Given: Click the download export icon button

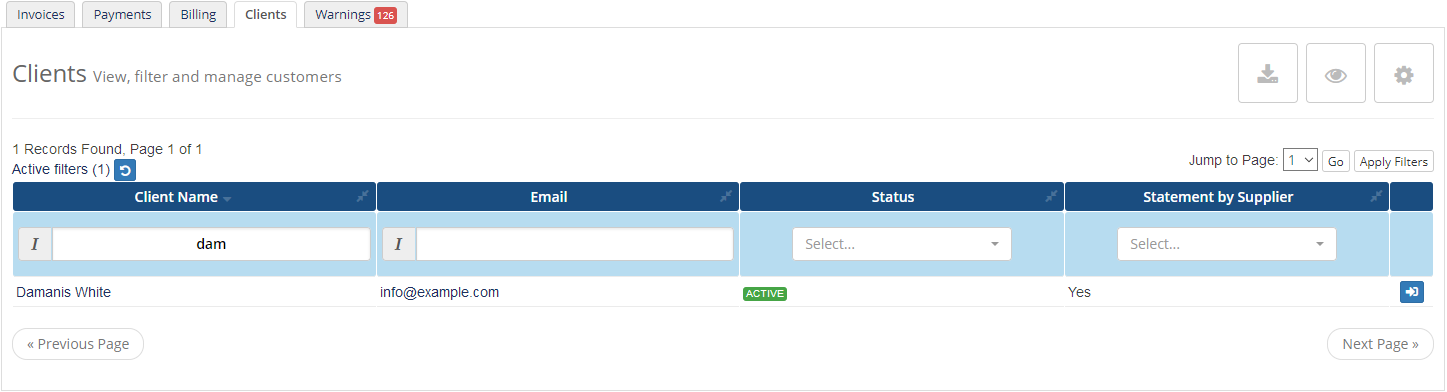Looking at the screenshot, I should click(1268, 73).
